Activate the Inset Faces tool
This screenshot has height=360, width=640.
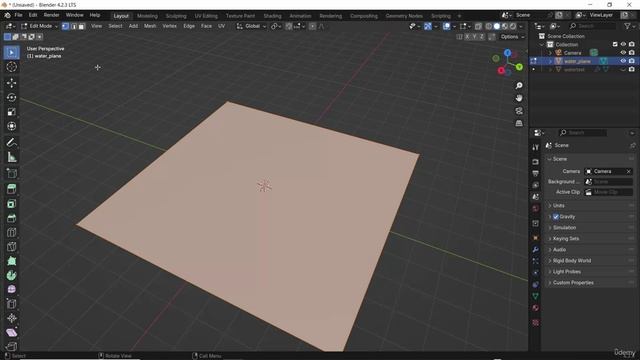coord(11,204)
